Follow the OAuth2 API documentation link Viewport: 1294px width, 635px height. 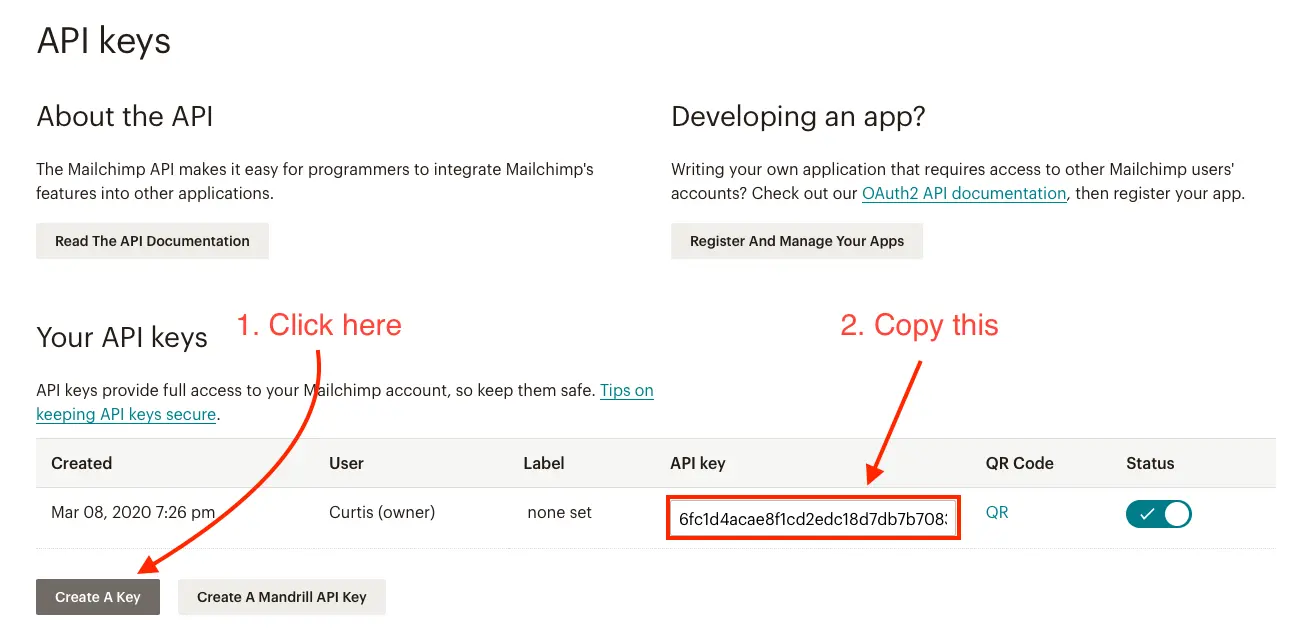click(x=963, y=194)
